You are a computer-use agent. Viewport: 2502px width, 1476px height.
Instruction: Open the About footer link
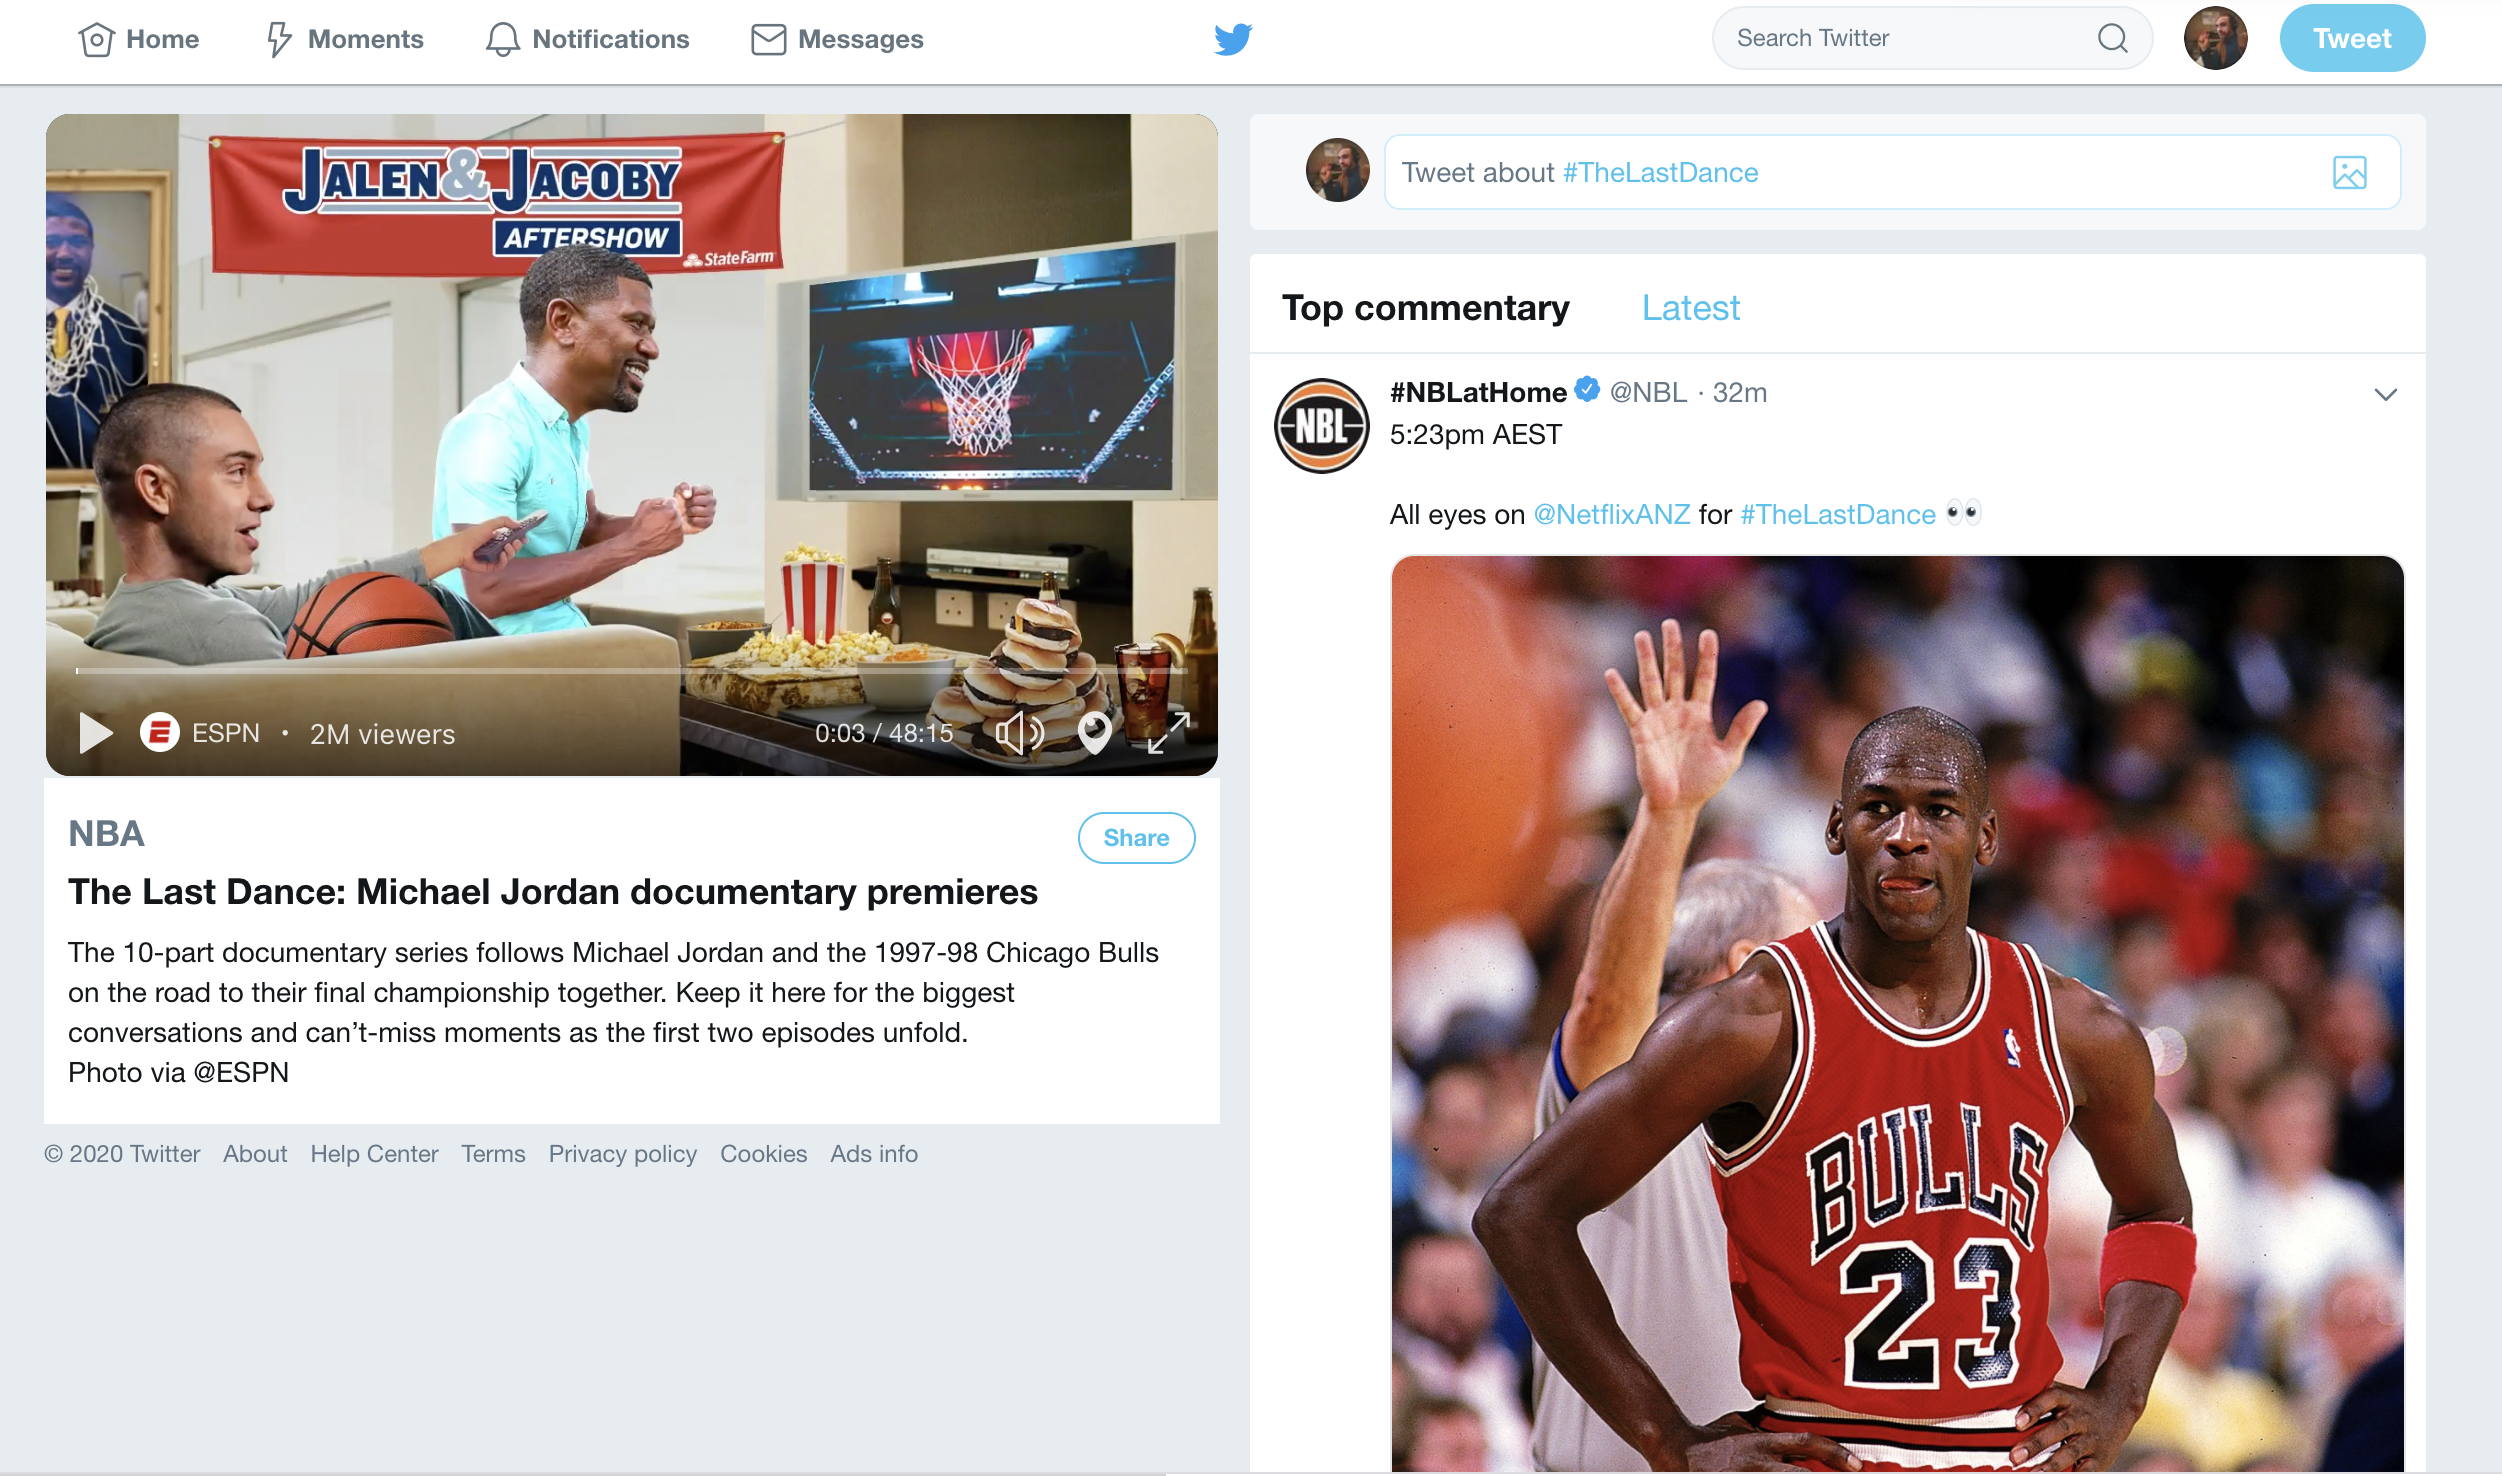pos(255,1154)
